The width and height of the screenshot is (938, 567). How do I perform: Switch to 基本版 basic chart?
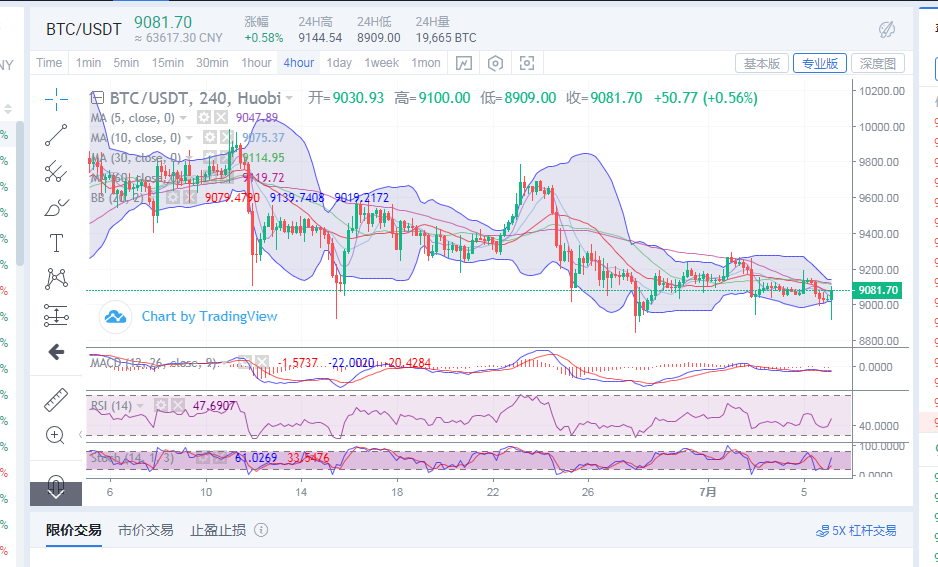pyautogui.click(x=762, y=63)
